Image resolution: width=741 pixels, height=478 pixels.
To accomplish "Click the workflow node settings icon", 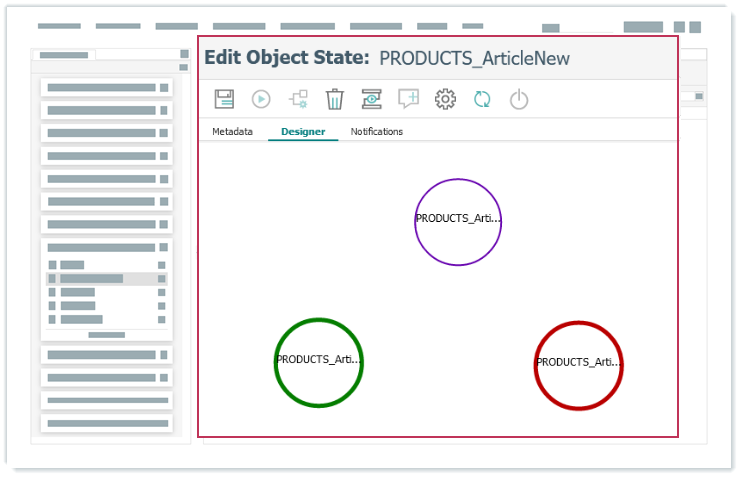I will [x=298, y=99].
